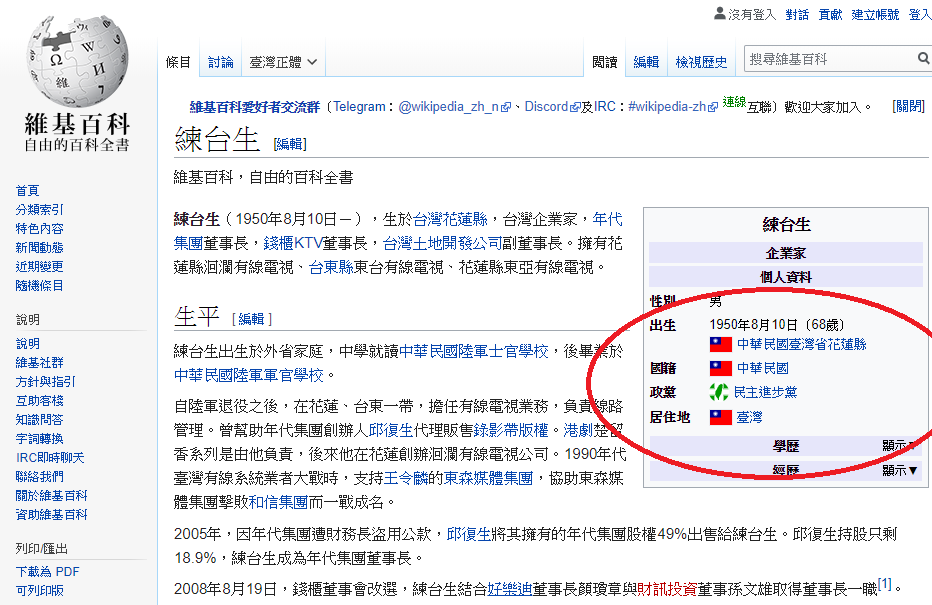Open 維基社群 in the sidebar
The height and width of the screenshot is (605, 932).
point(39,363)
